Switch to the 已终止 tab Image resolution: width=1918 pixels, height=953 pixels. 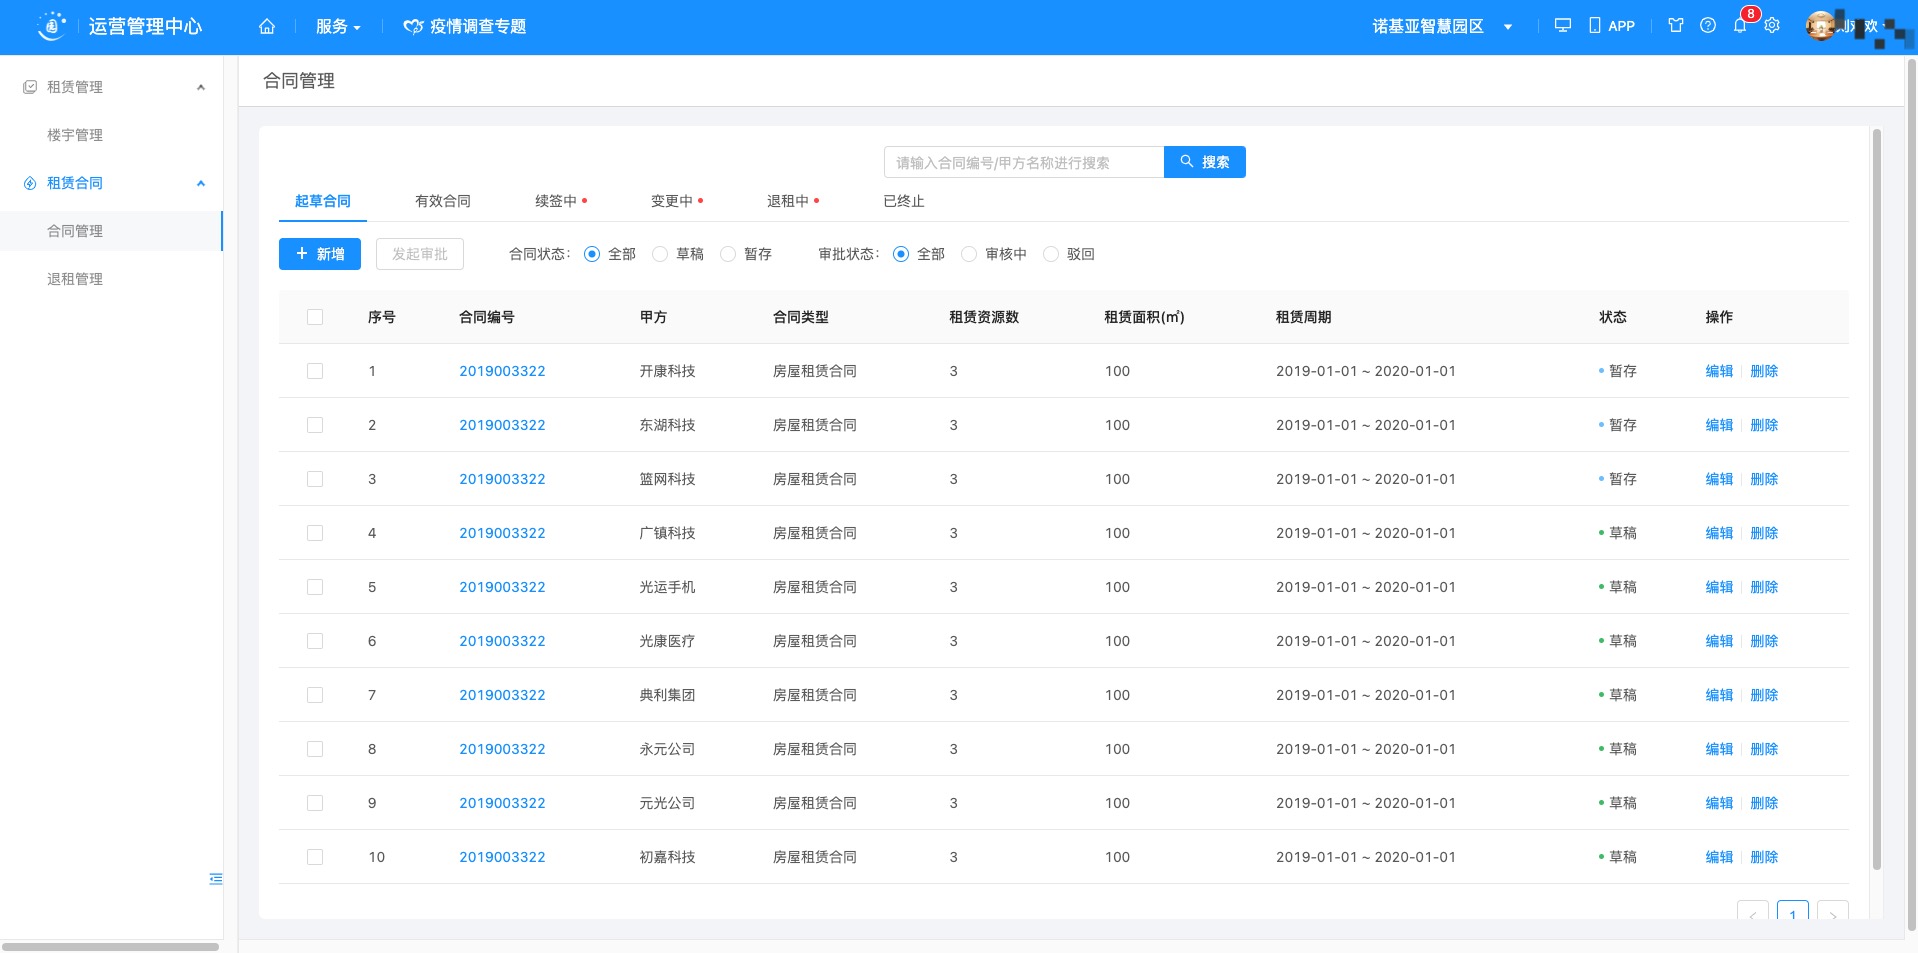click(x=904, y=201)
